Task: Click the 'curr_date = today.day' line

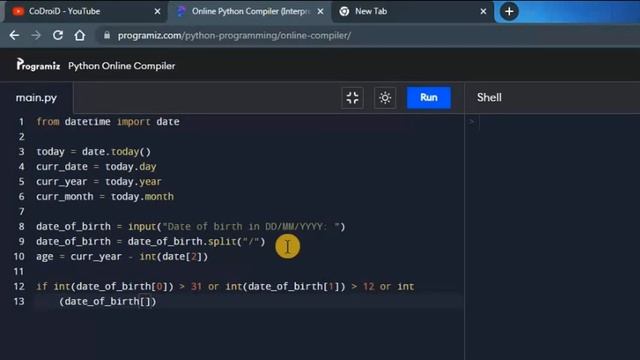Action: click(x=96, y=167)
